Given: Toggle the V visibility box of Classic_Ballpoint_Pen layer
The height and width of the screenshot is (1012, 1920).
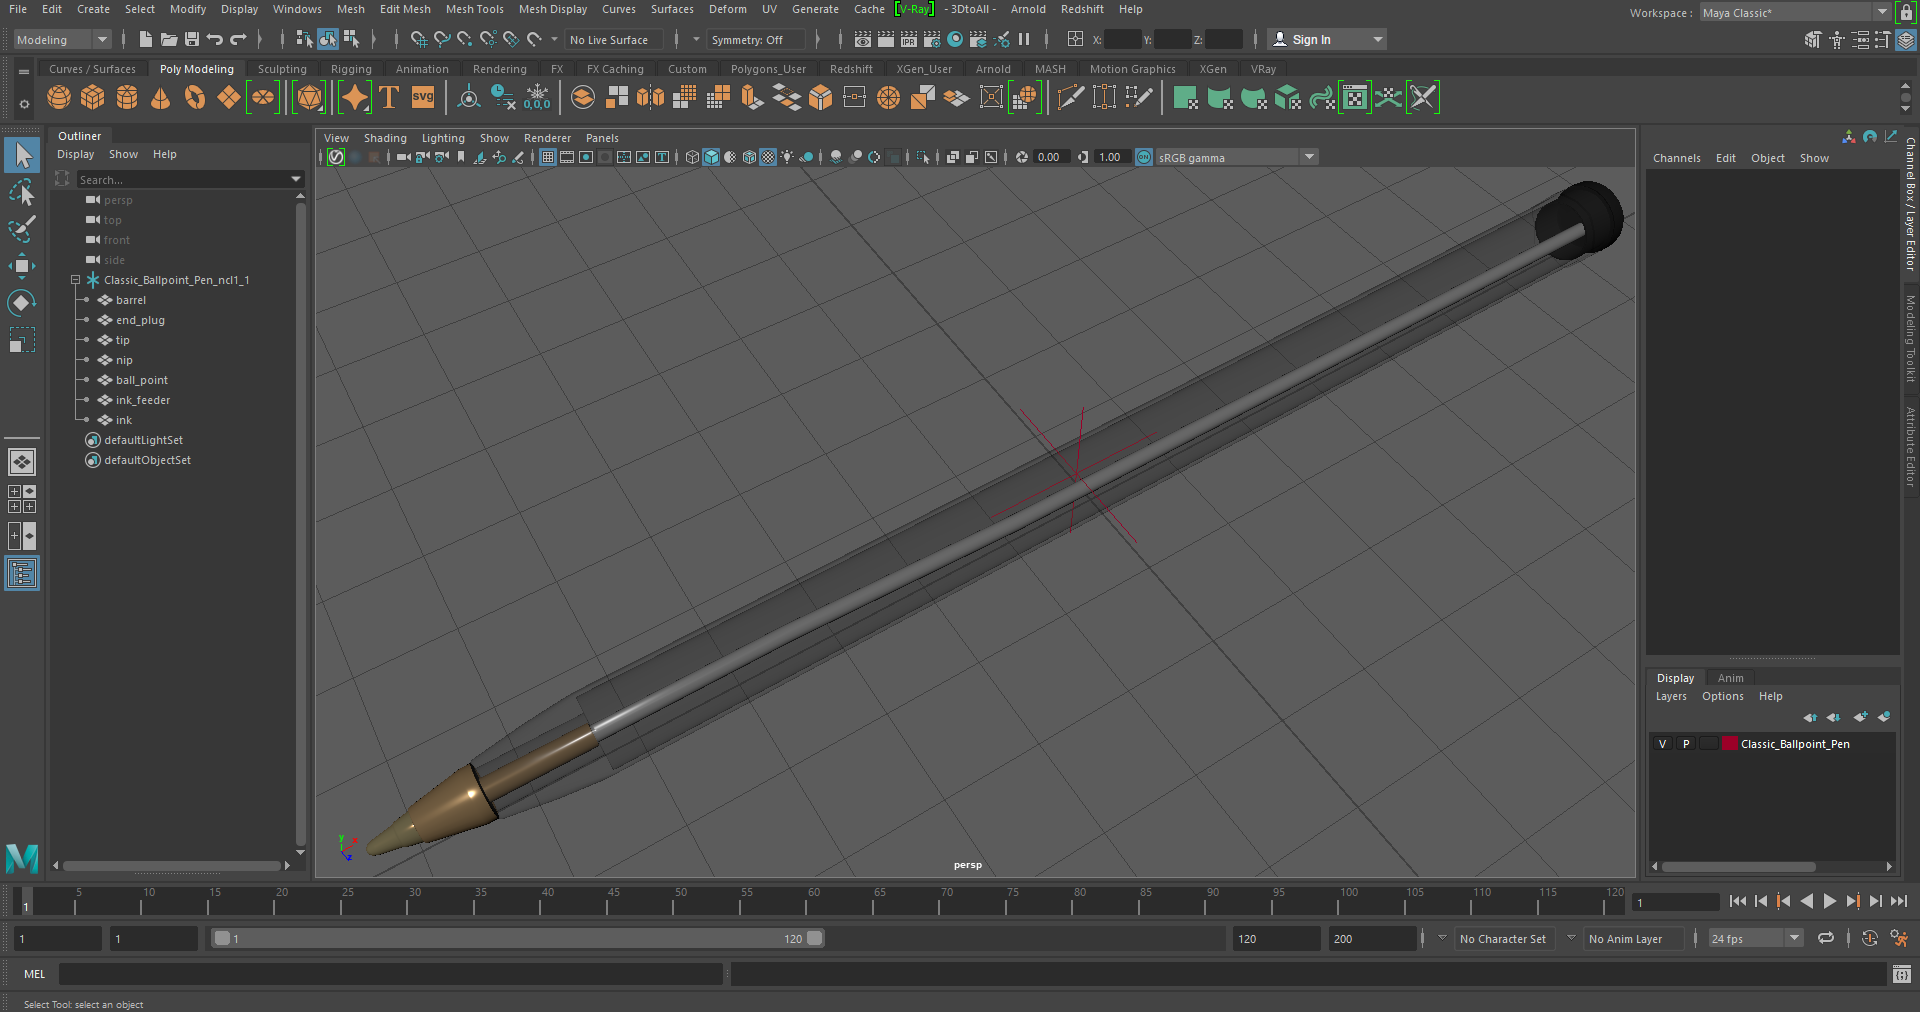Looking at the screenshot, I should pyautogui.click(x=1662, y=744).
